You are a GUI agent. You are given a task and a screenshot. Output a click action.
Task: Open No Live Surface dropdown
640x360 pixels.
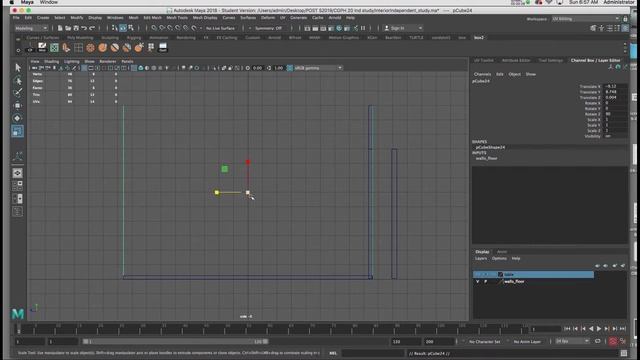[x=220, y=28]
